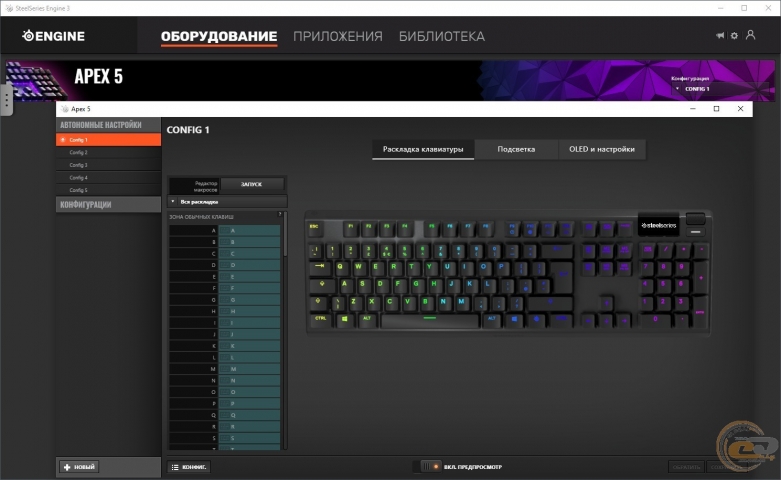Click the media button below volume roller
This screenshot has height=480, width=781.
pos(696,232)
